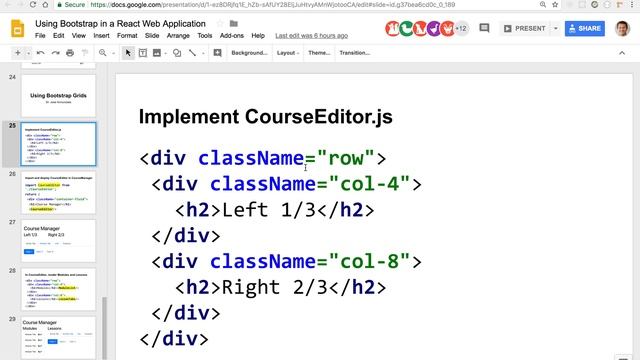Reload the page in the browser

click(33, 4)
